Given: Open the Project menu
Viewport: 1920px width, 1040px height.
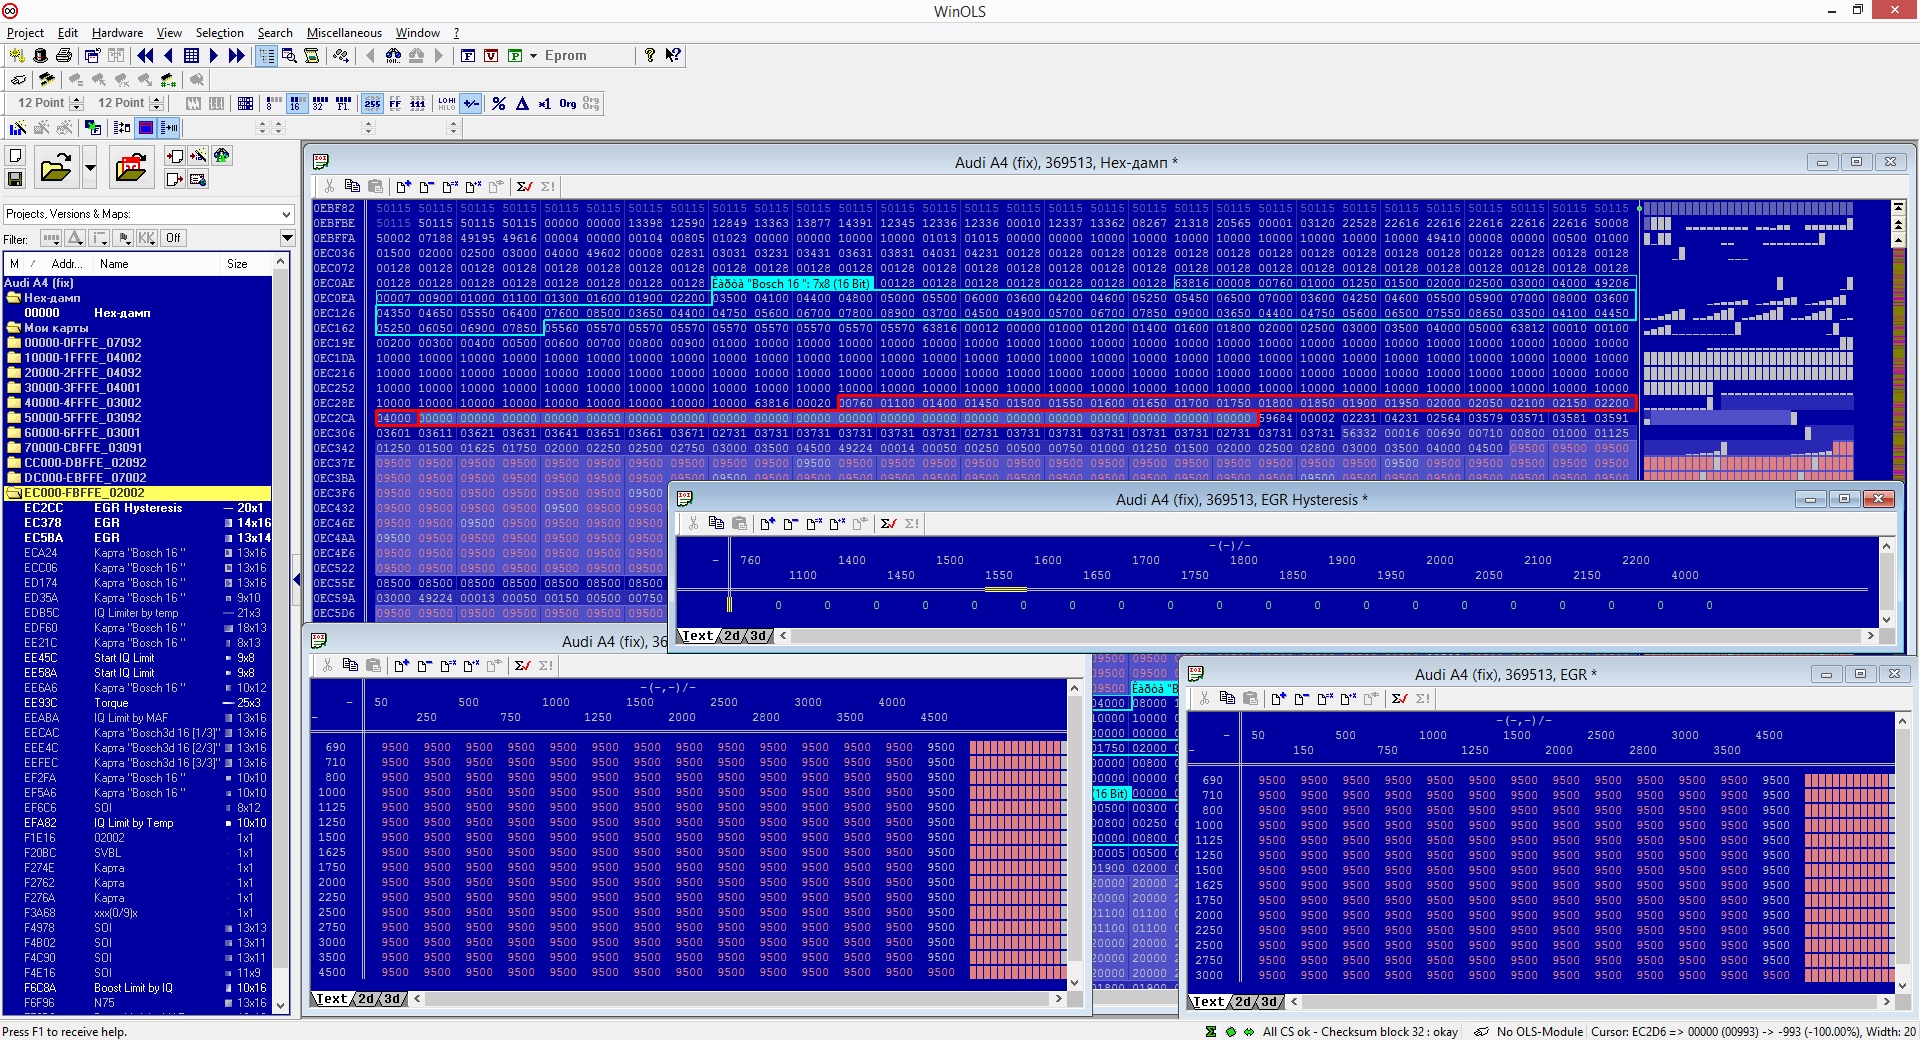Looking at the screenshot, I should click(x=25, y=33).
